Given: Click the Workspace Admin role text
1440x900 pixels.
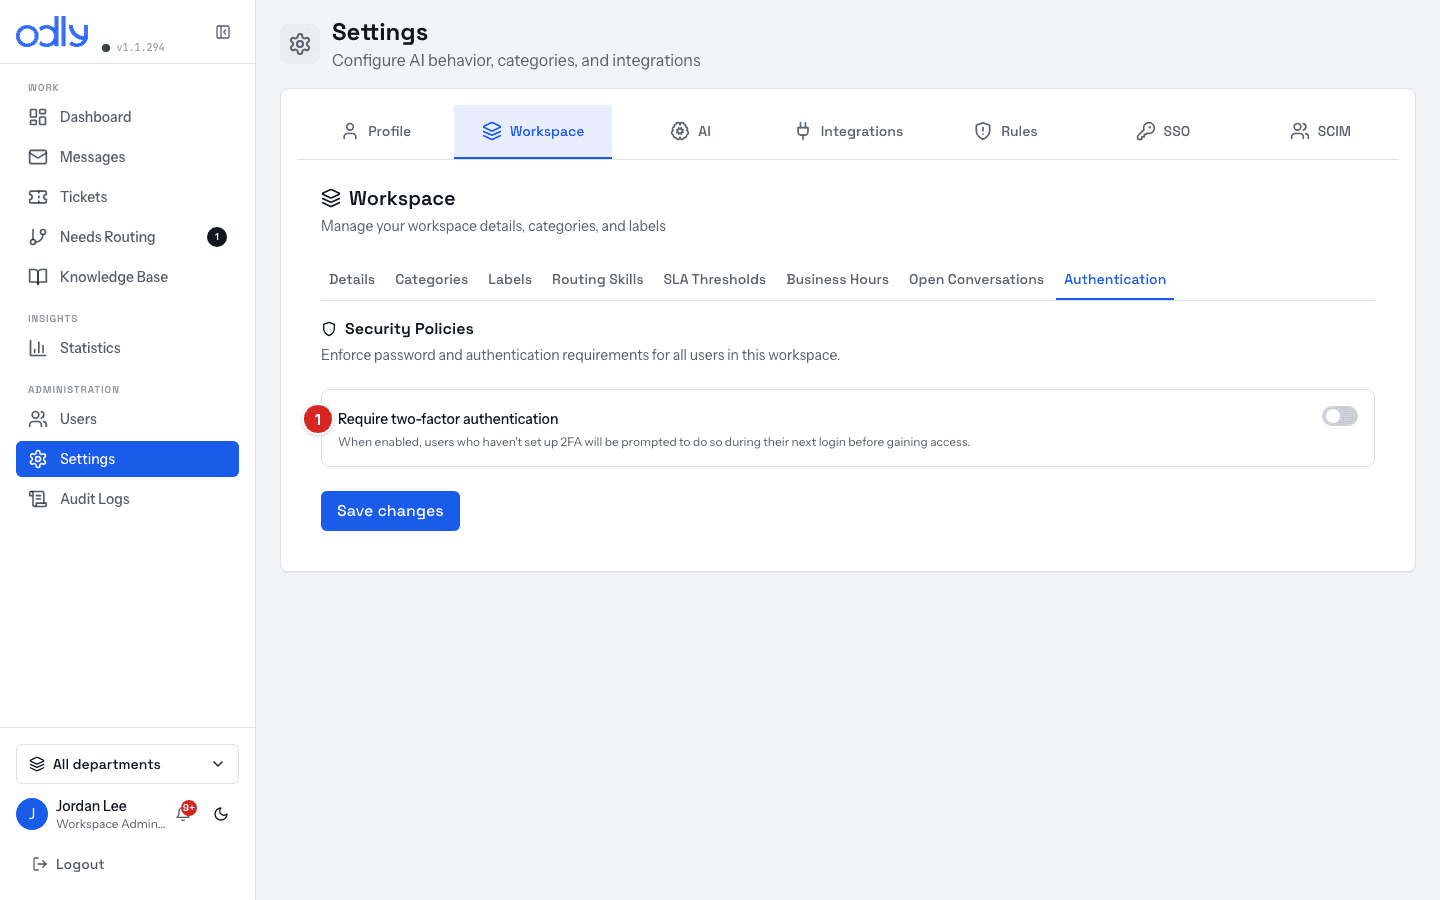Looking at the screenshot, I should coord(111,824).
